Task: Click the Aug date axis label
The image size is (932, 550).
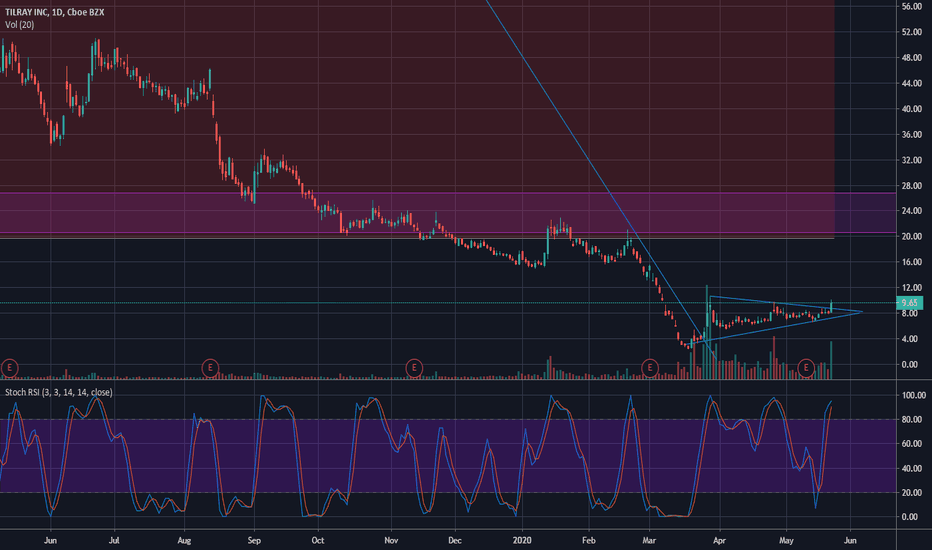Action: (x=184, y=540)
